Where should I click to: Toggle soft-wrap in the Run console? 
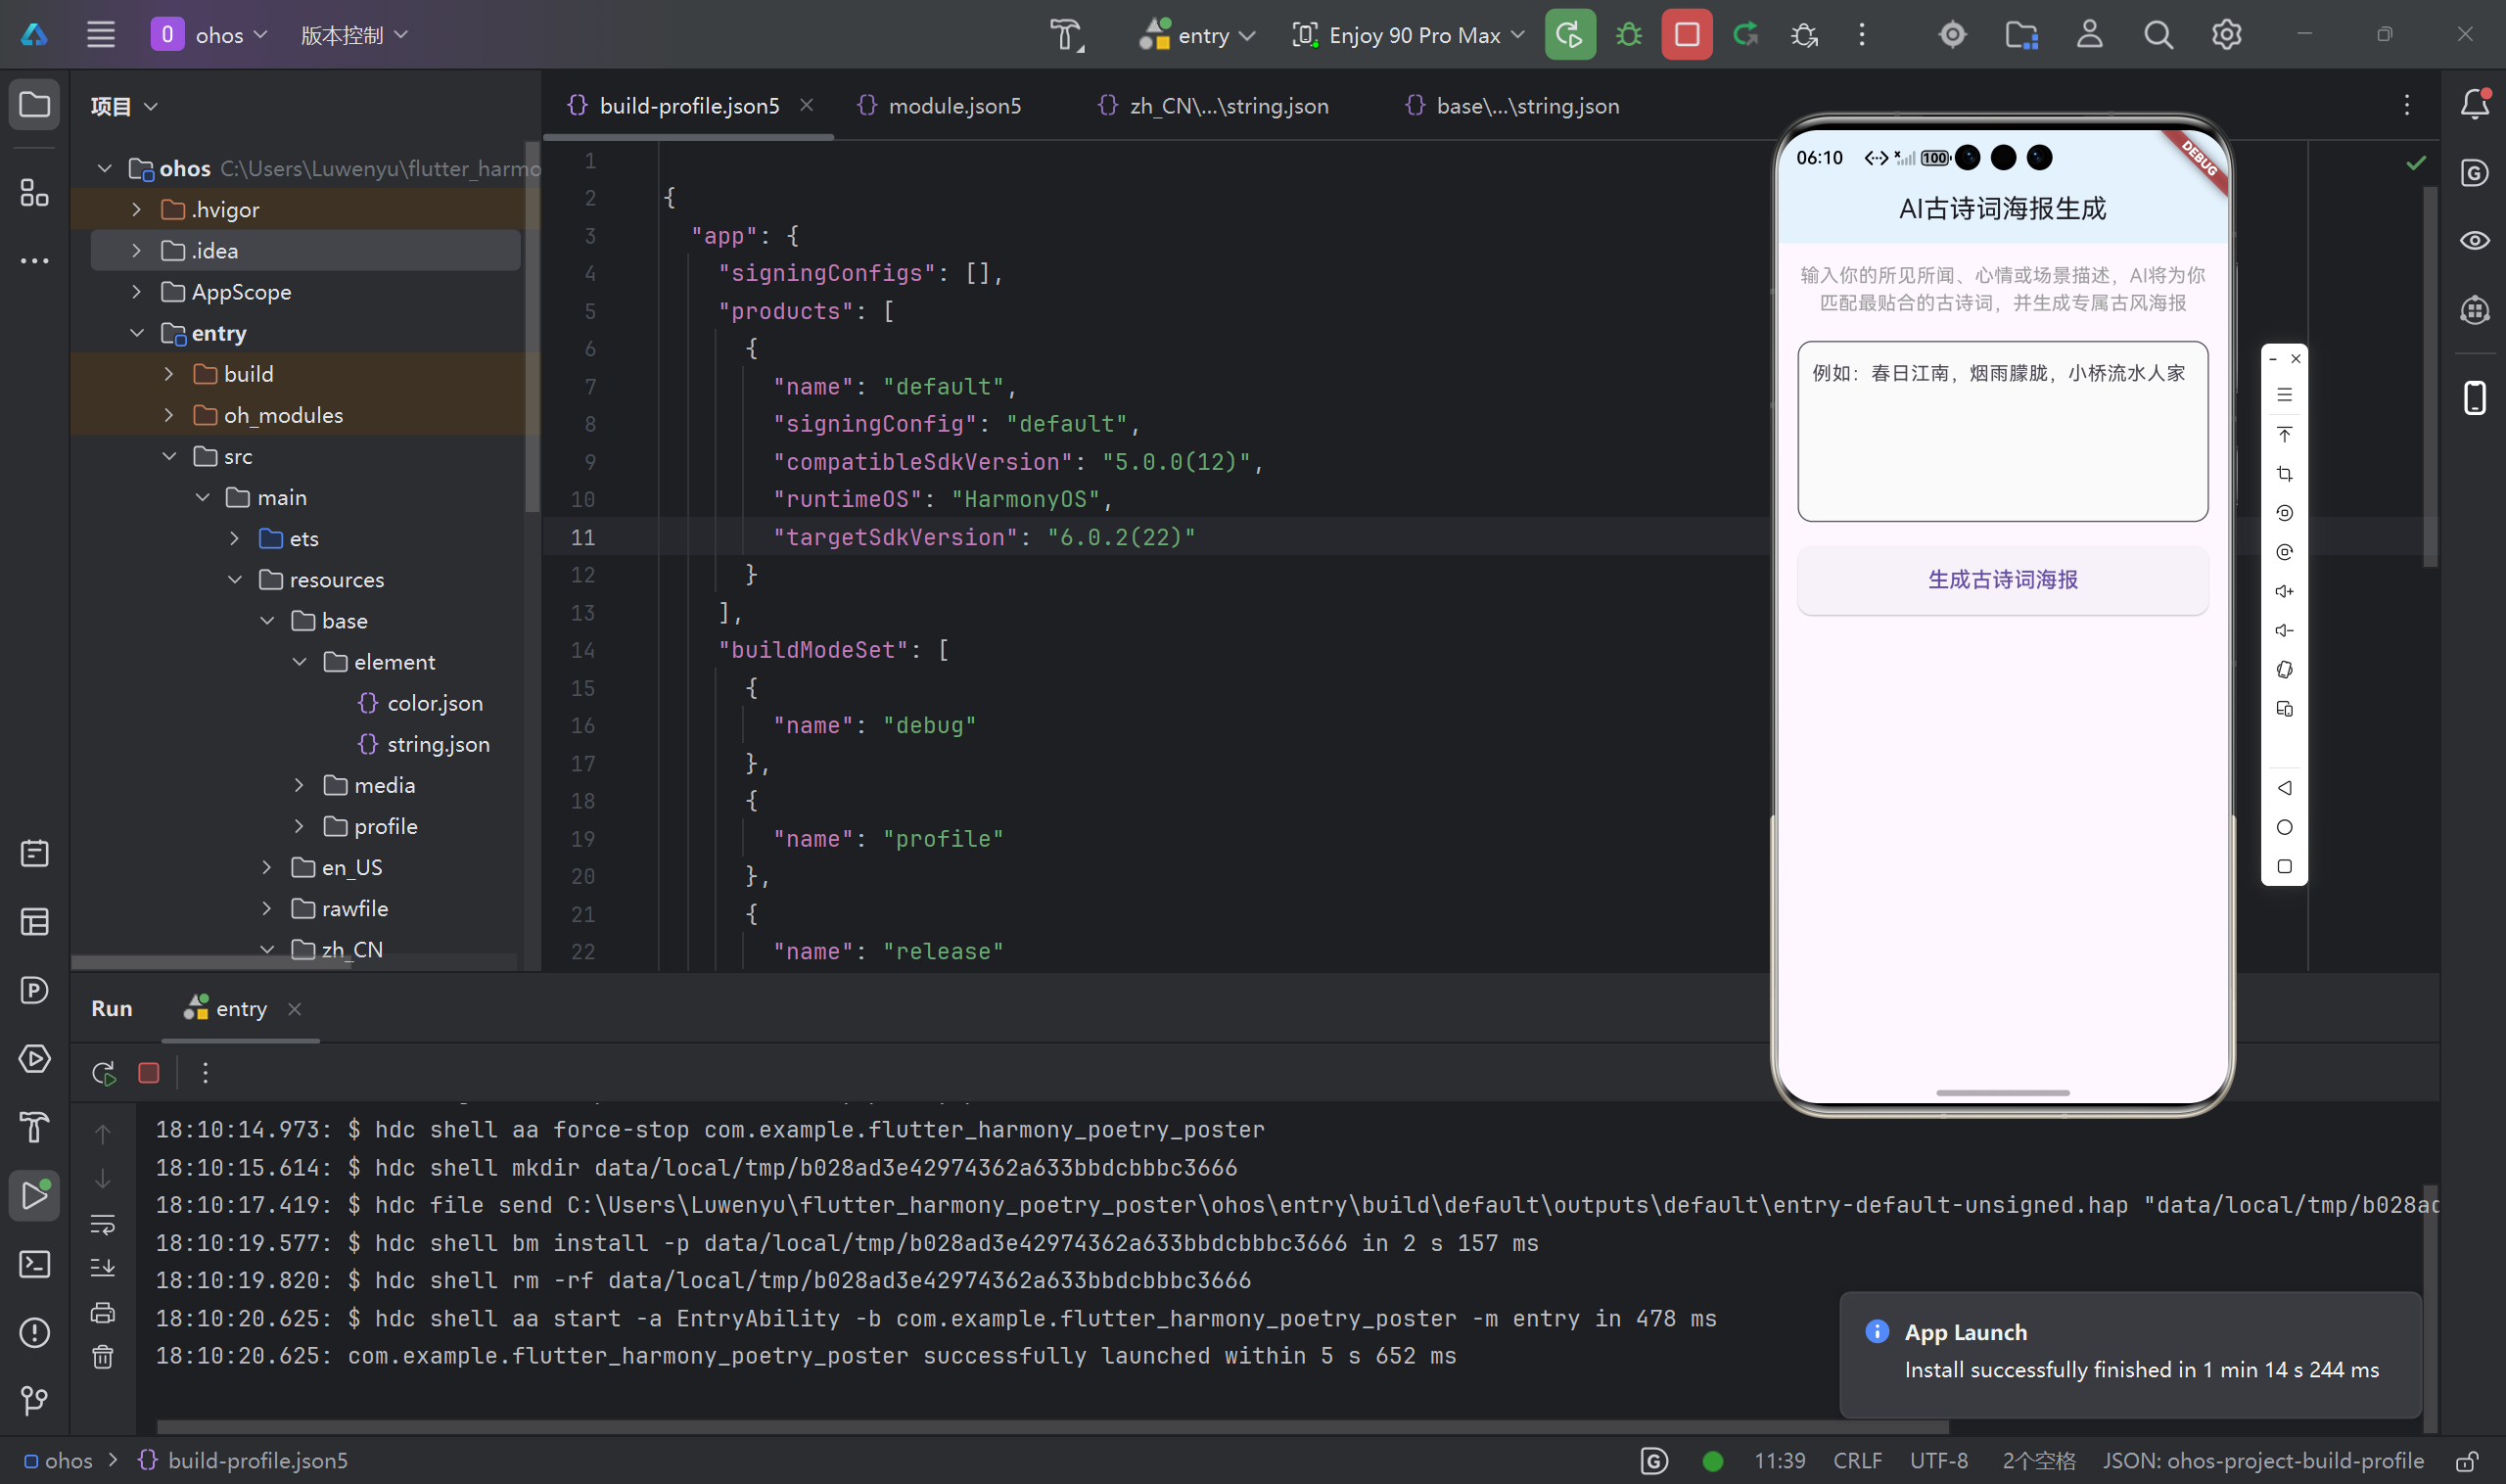click(x=103, y=1224)
